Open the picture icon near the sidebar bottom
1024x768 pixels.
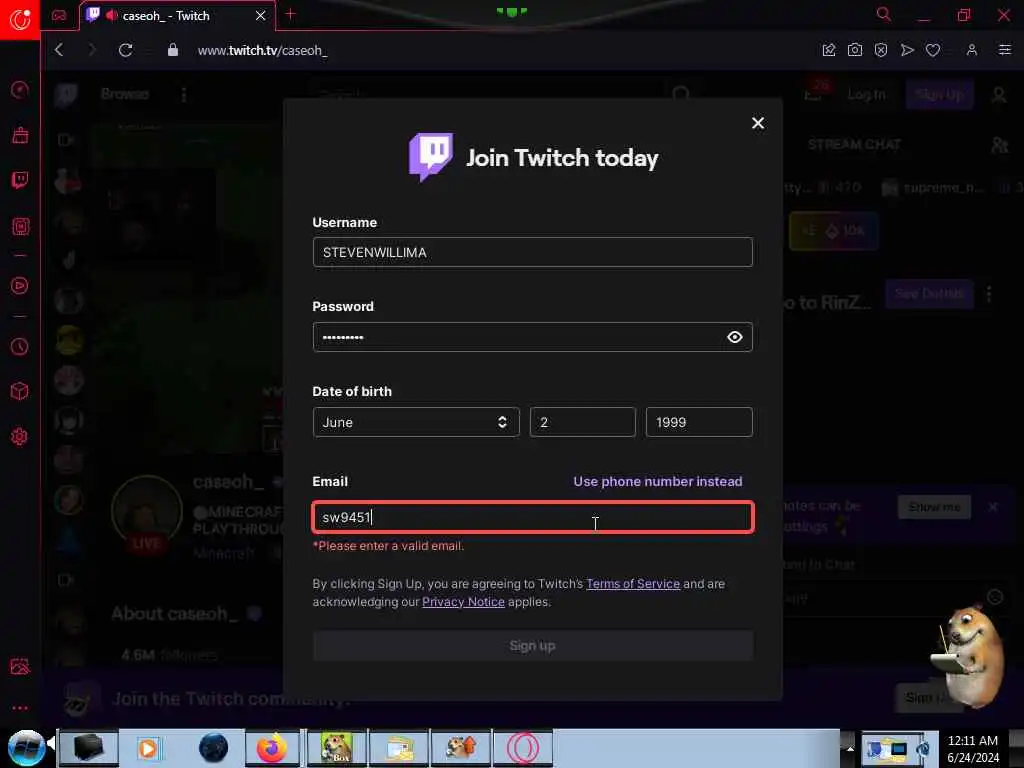coord(20,666)
